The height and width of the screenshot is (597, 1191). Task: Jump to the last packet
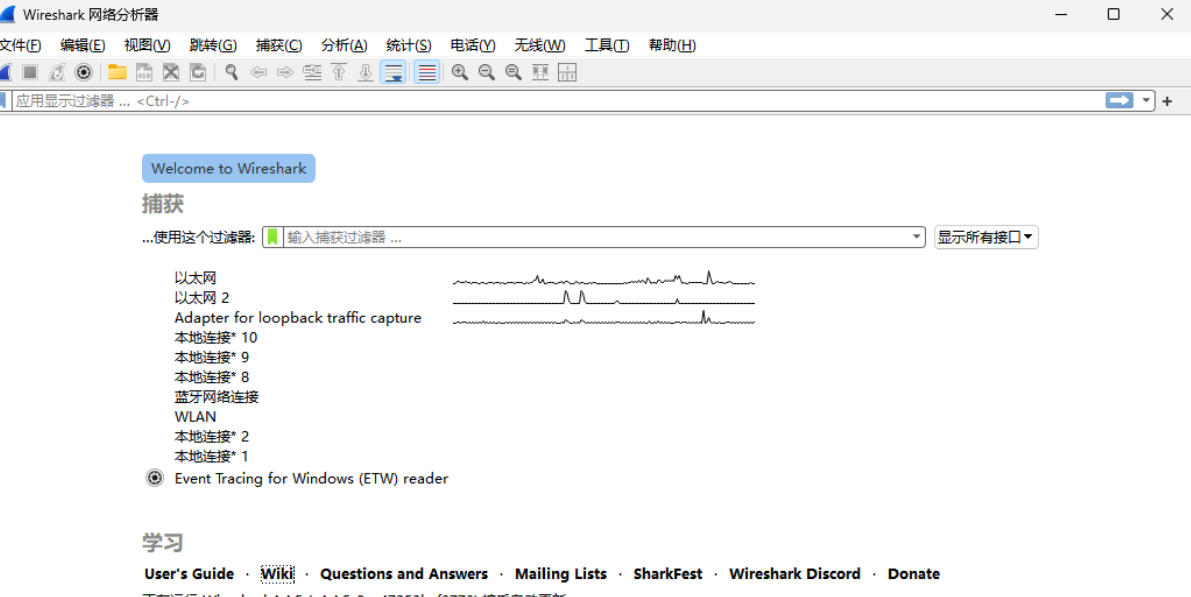point(365,72)
